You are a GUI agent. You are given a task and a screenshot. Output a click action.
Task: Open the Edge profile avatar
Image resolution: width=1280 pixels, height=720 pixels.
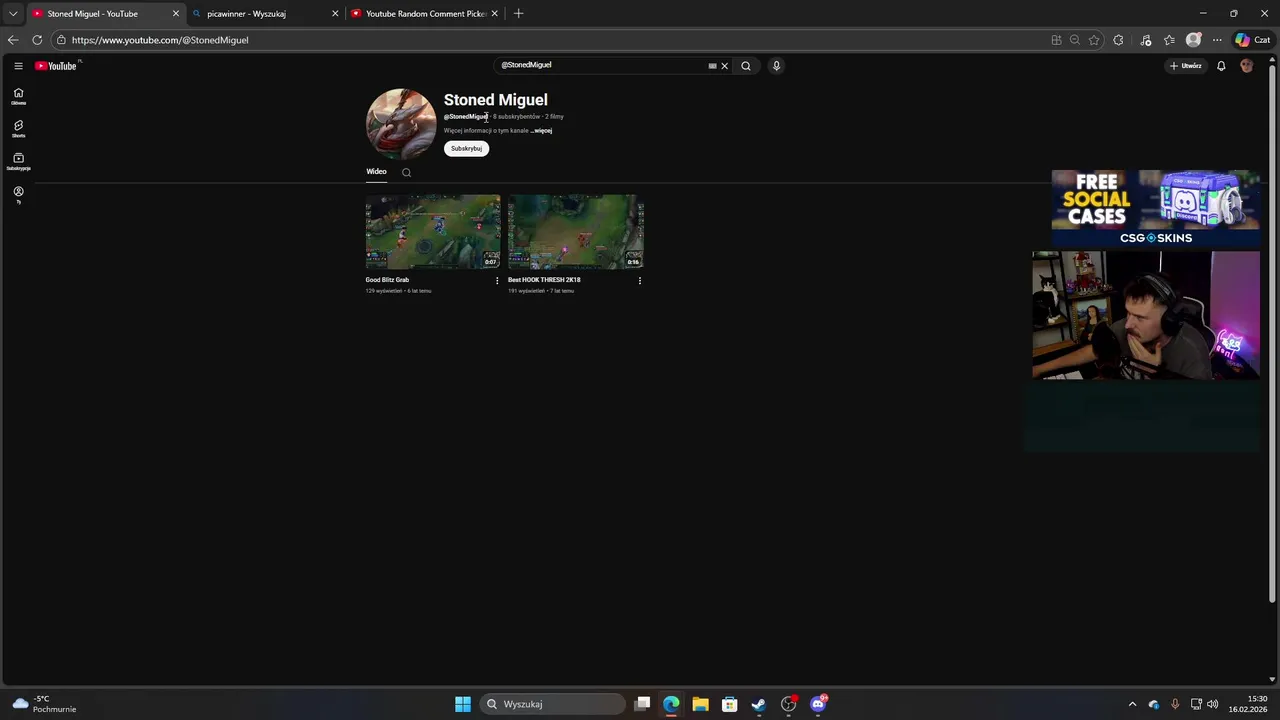point(1193,40)
